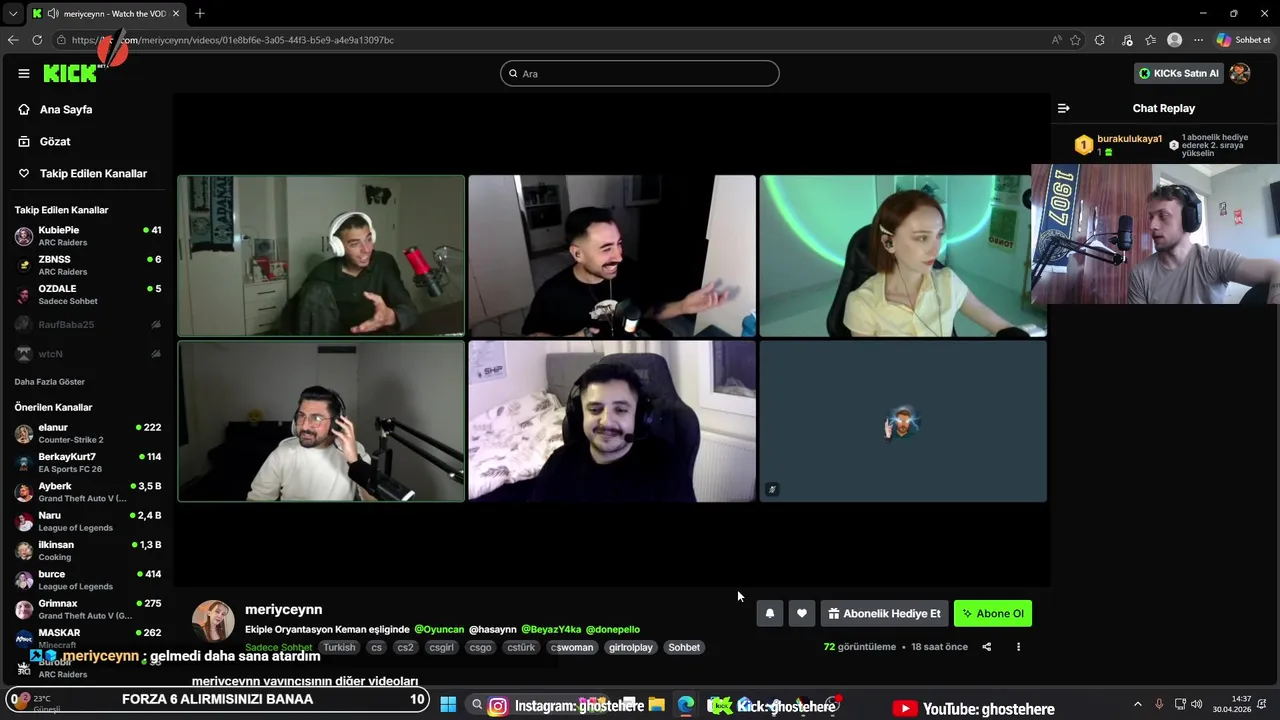Open the media control icon in toolbar
The width and height of the screenshot is (1280, 720).
point(1127,40)
